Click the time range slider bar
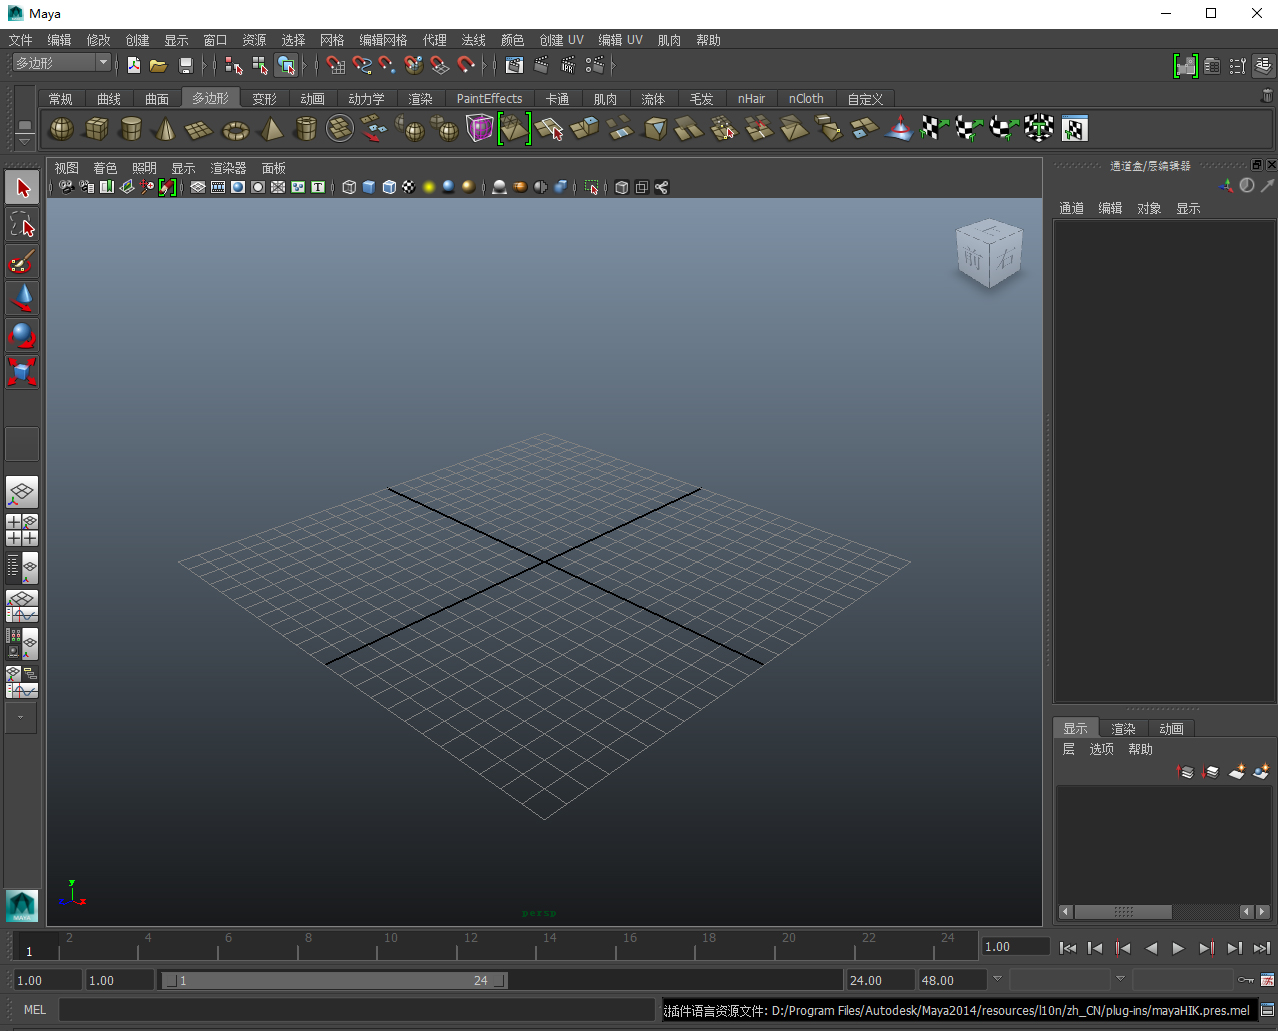 coord(335,981)
